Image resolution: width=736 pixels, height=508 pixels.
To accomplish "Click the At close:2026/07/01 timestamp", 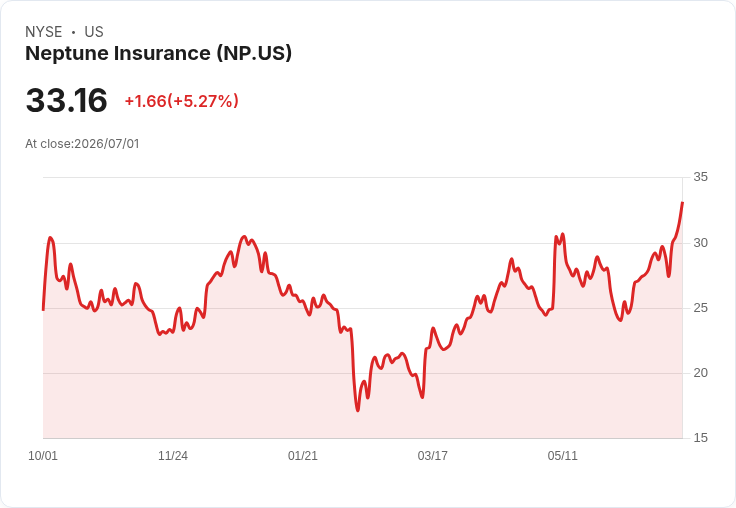I will (x=82, y=144).
